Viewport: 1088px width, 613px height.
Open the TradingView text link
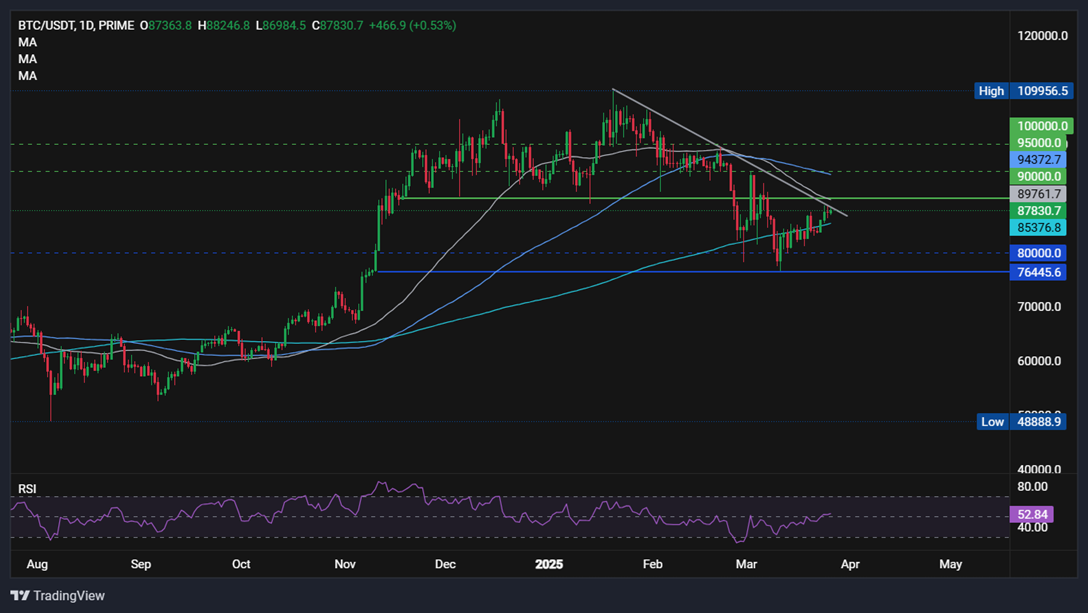pyautogui.click(x=69, y=596)
